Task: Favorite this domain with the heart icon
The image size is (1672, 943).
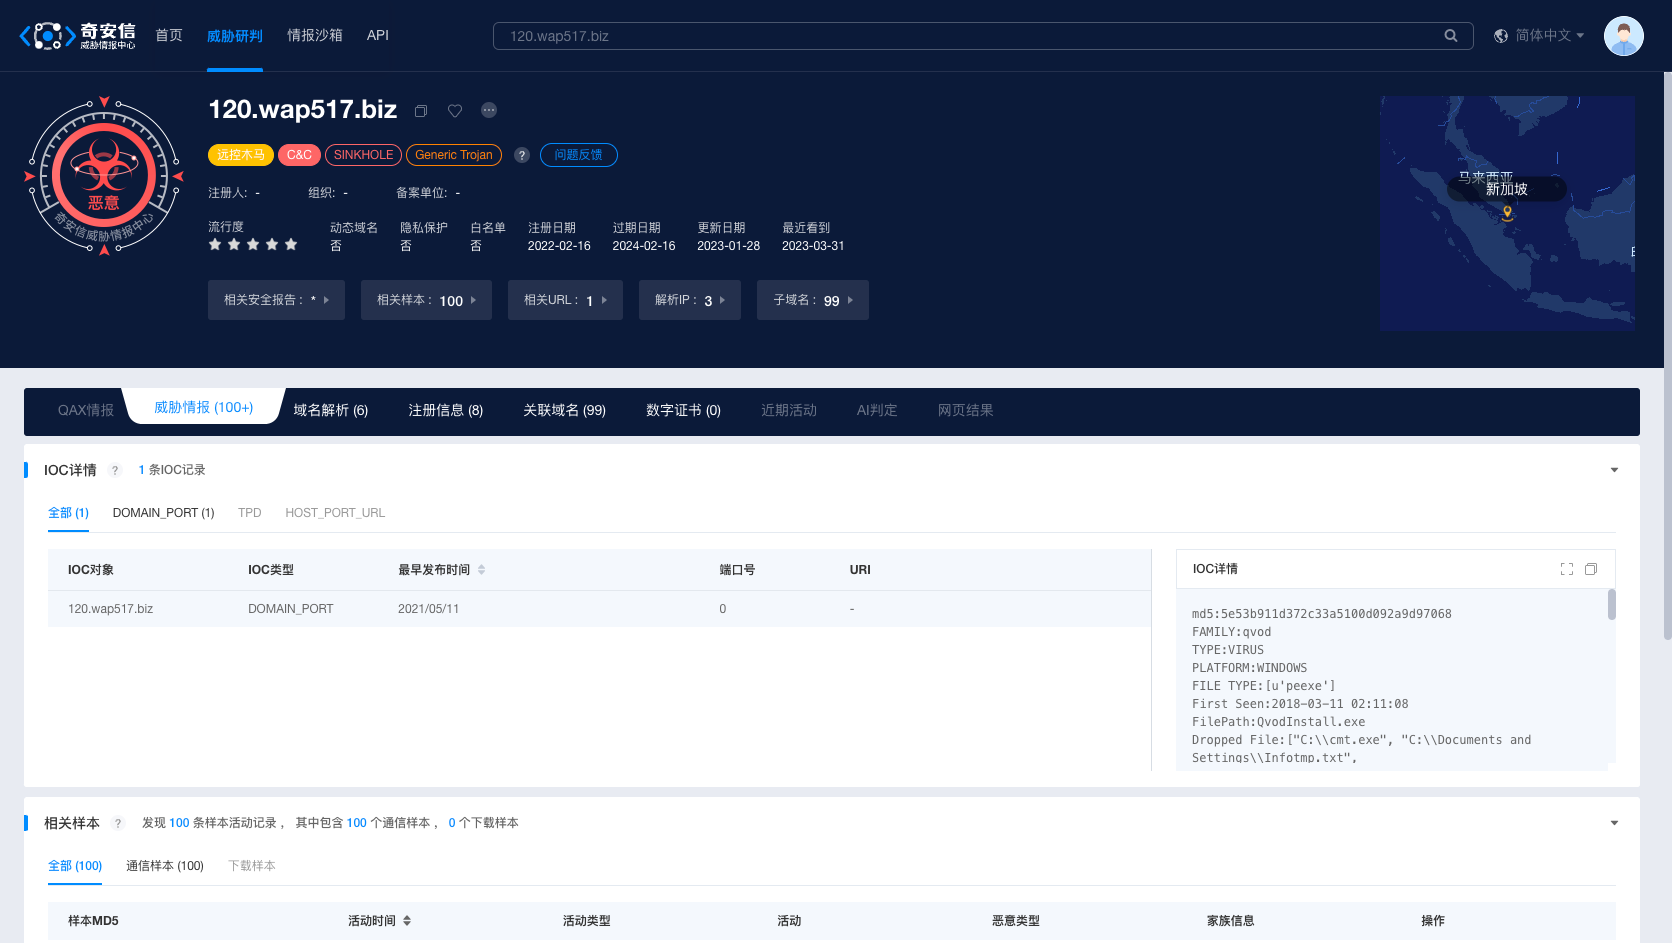Action: 455,111
